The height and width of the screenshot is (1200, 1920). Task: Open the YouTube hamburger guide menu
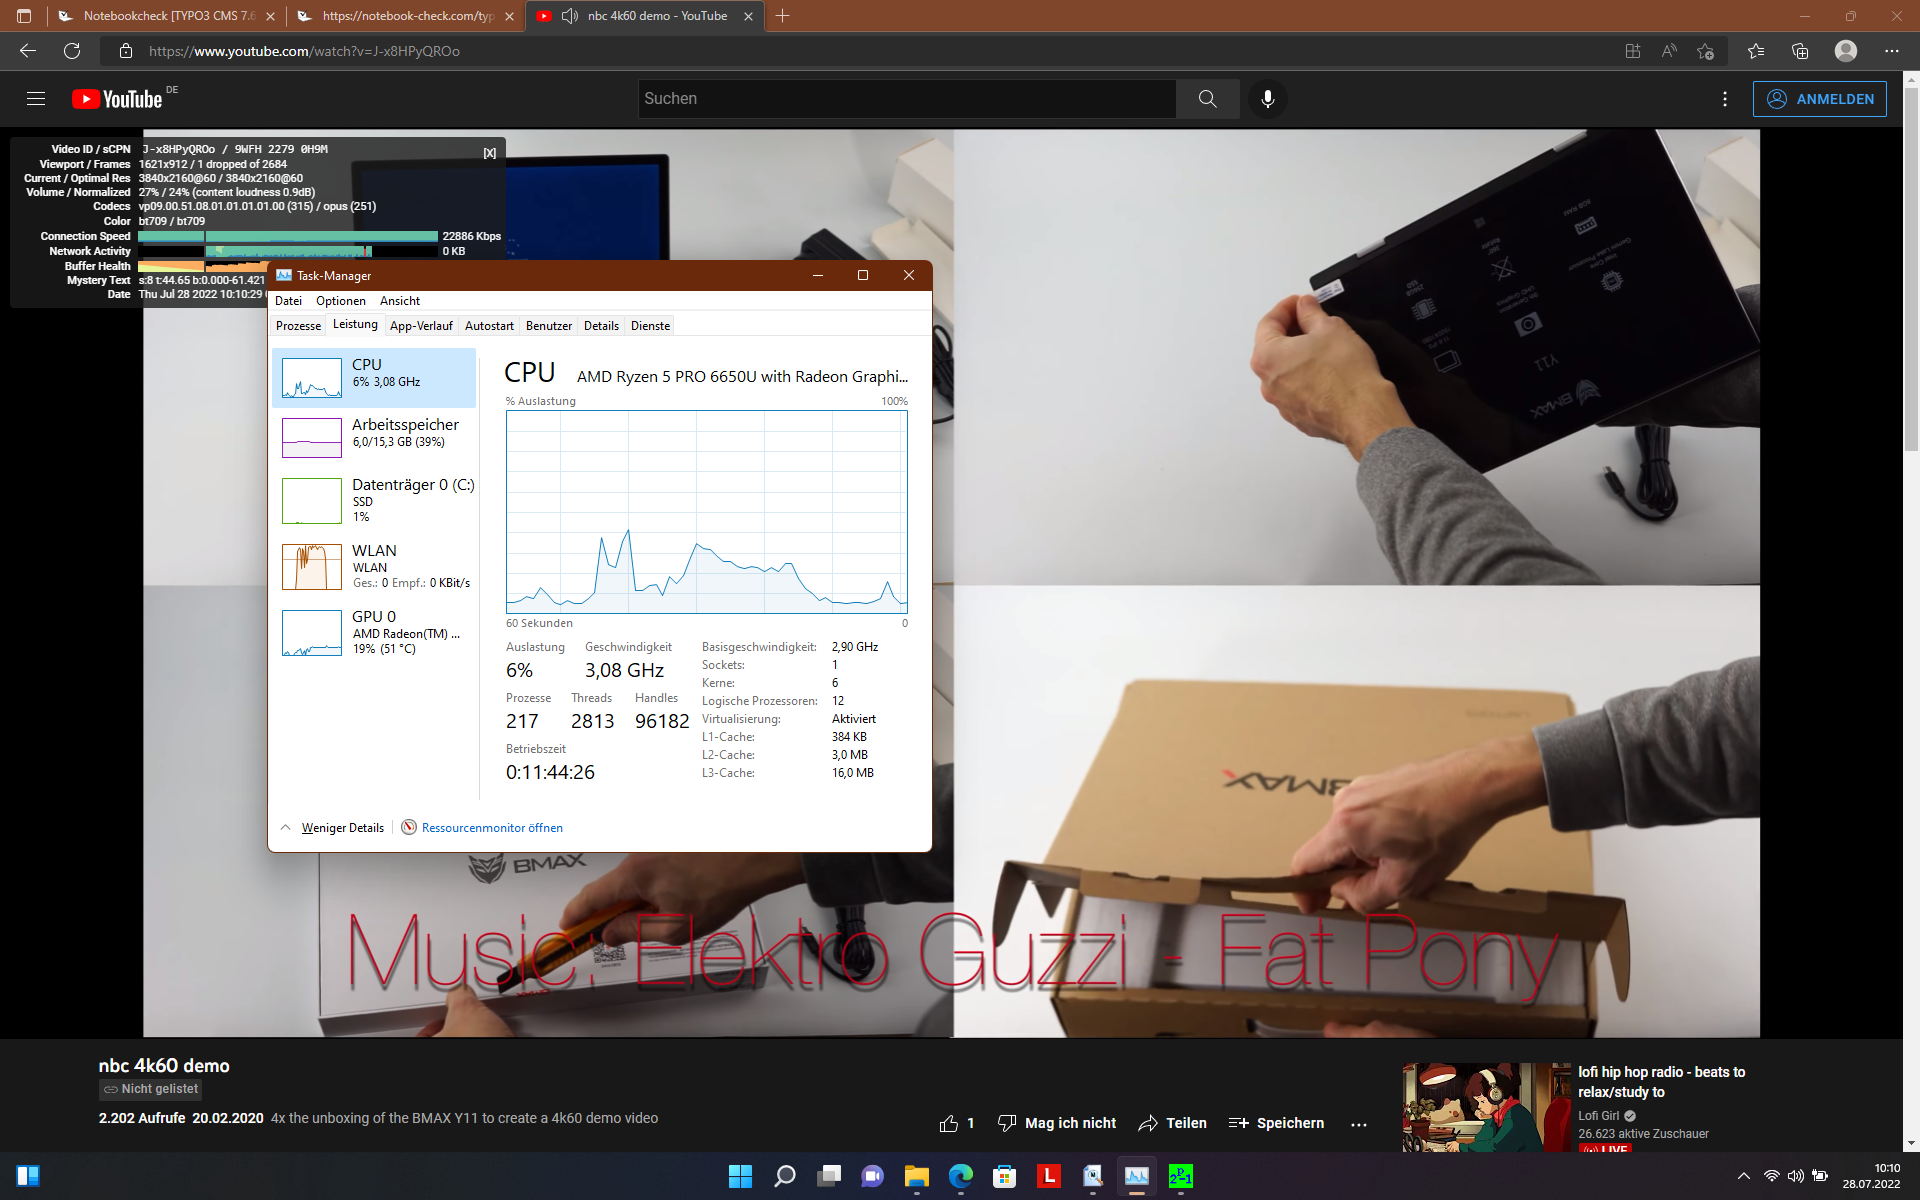coord(36,99)
